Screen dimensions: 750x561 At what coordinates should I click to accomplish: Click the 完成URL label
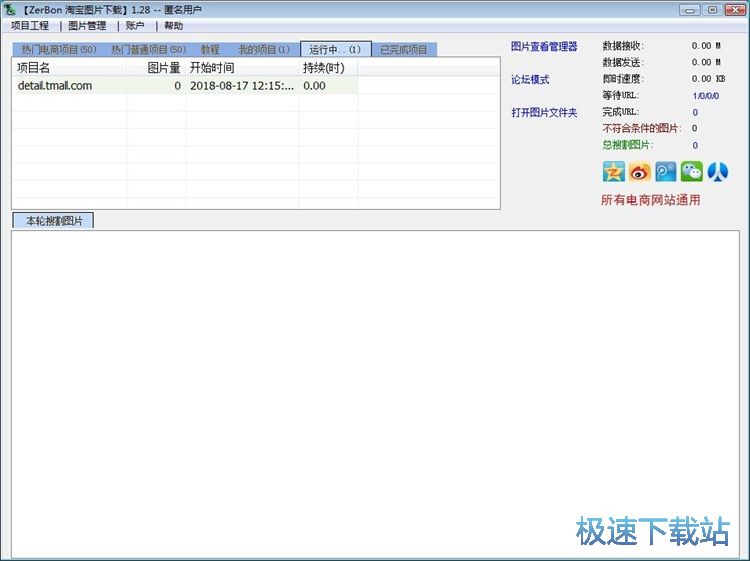click(620, 112)
